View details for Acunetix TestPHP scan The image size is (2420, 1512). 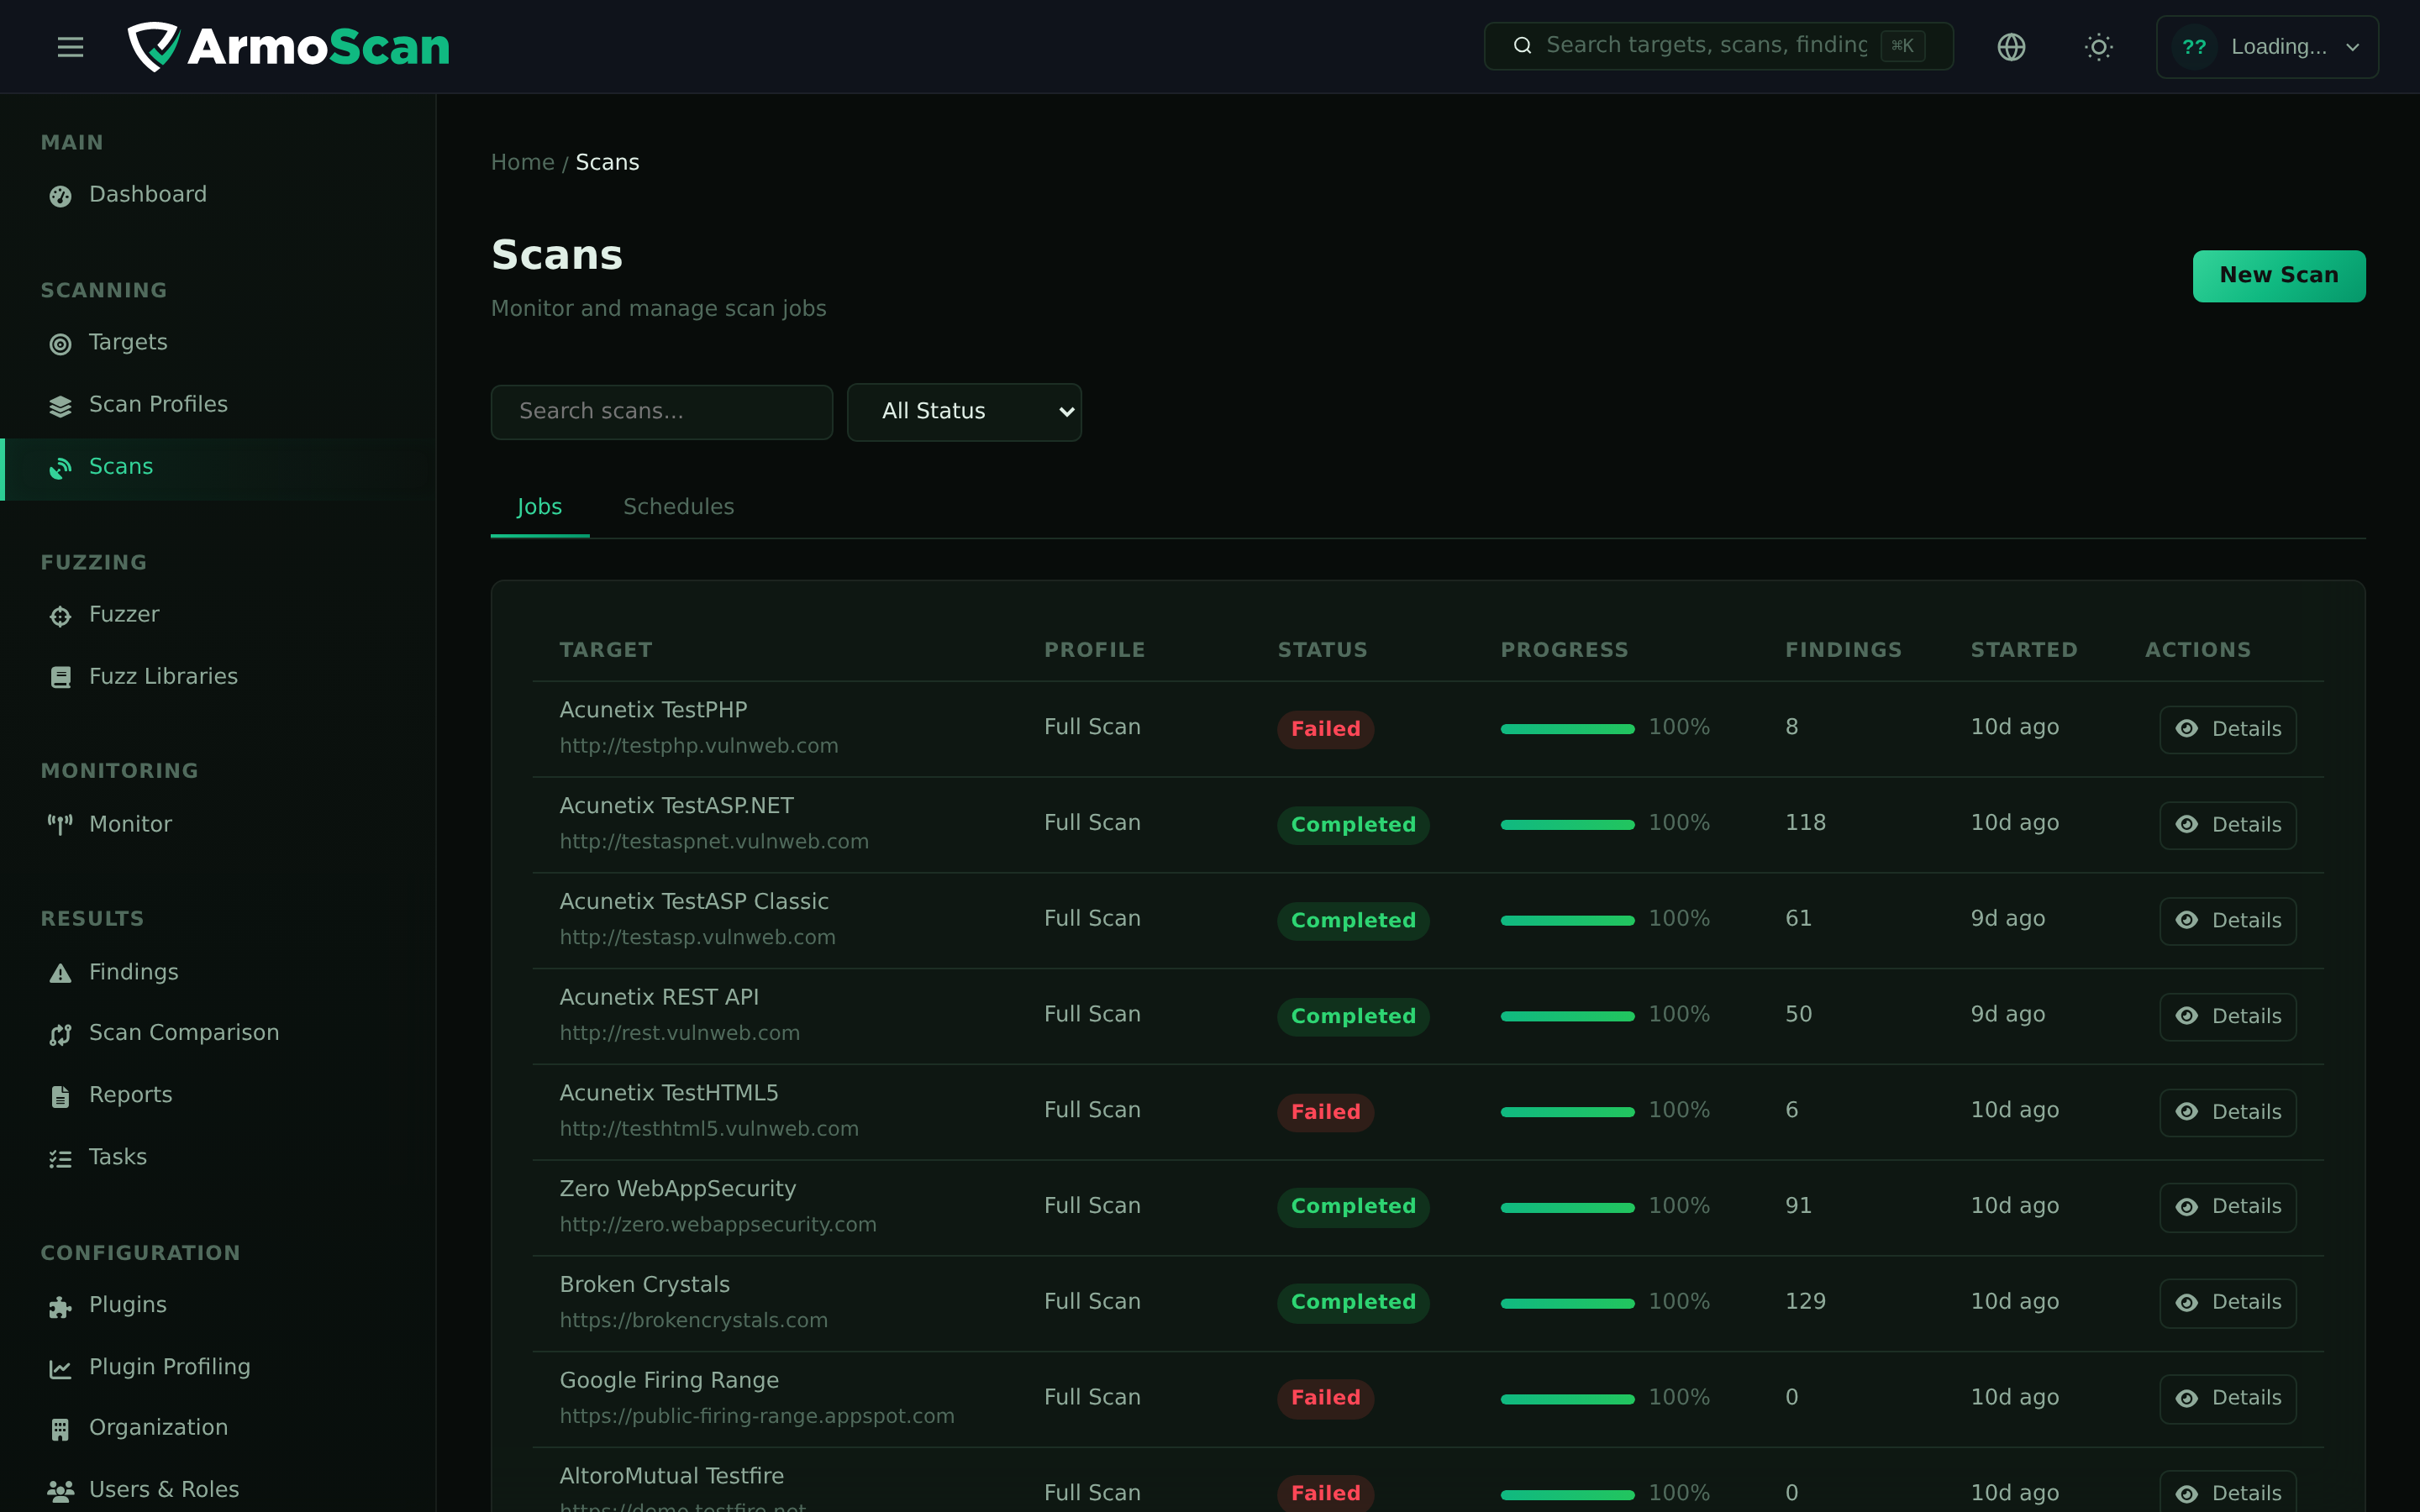[x=2227, y=729]
